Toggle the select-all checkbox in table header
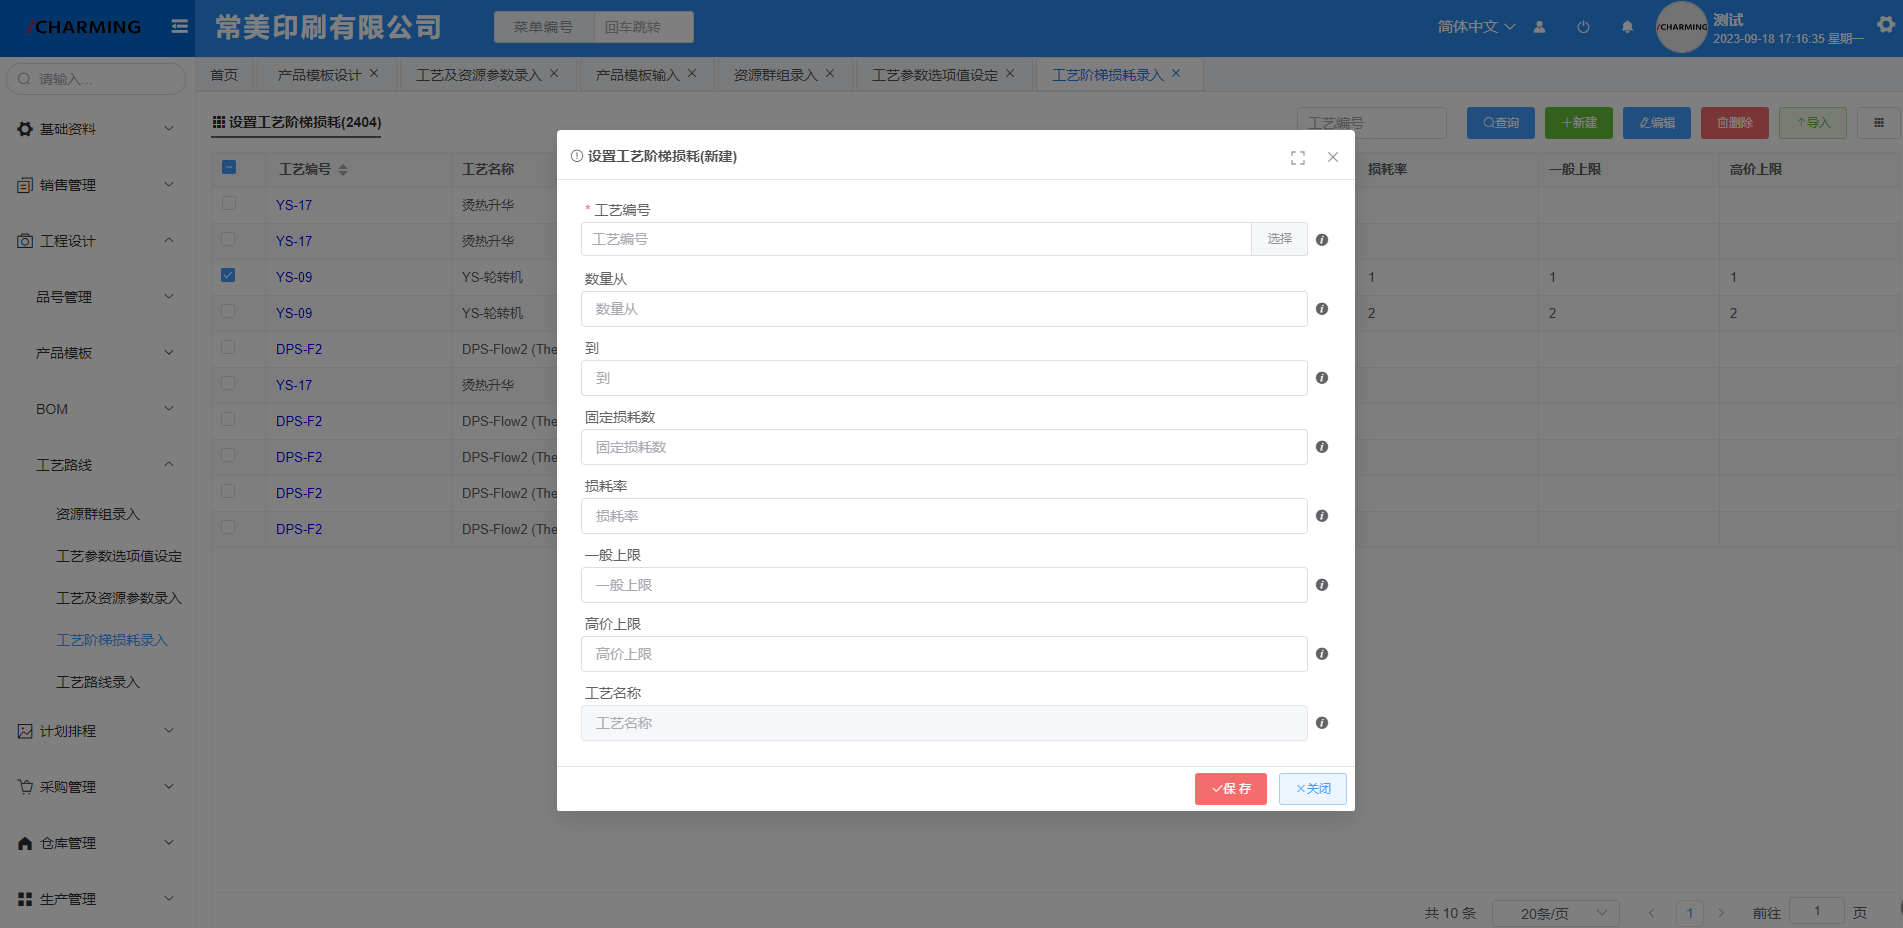The width and height of the screenshot is (1903, 928). click(229, 167)
